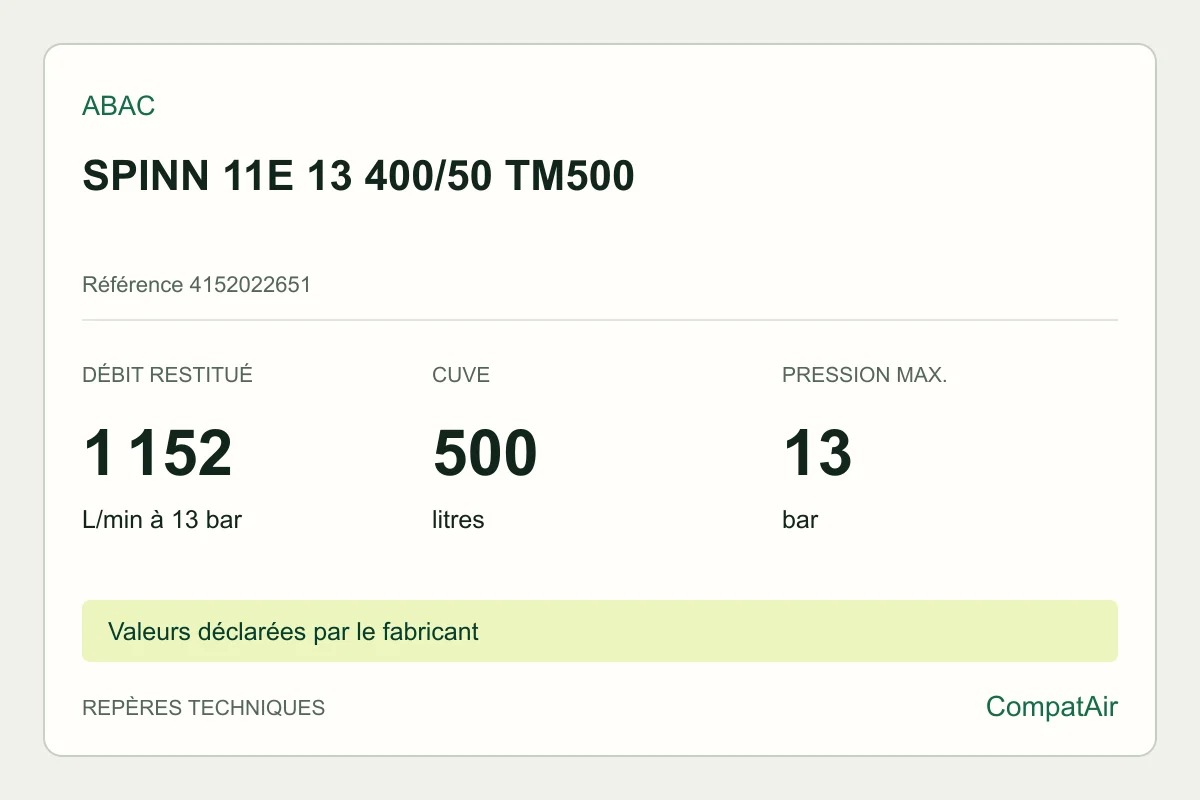Click the DÉBIT RESTITUÉ label
Screen dimensions: 1200x800
167,375
